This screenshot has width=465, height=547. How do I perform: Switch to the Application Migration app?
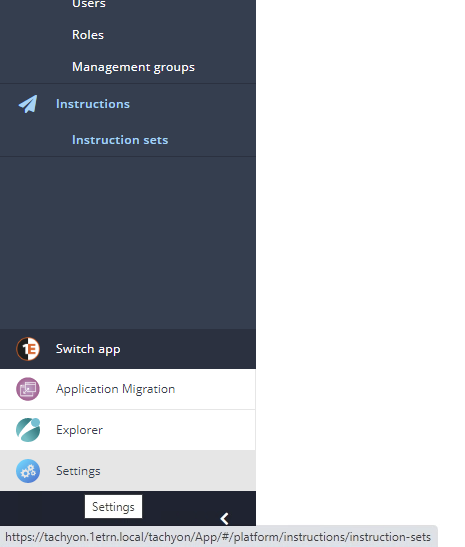128,389
